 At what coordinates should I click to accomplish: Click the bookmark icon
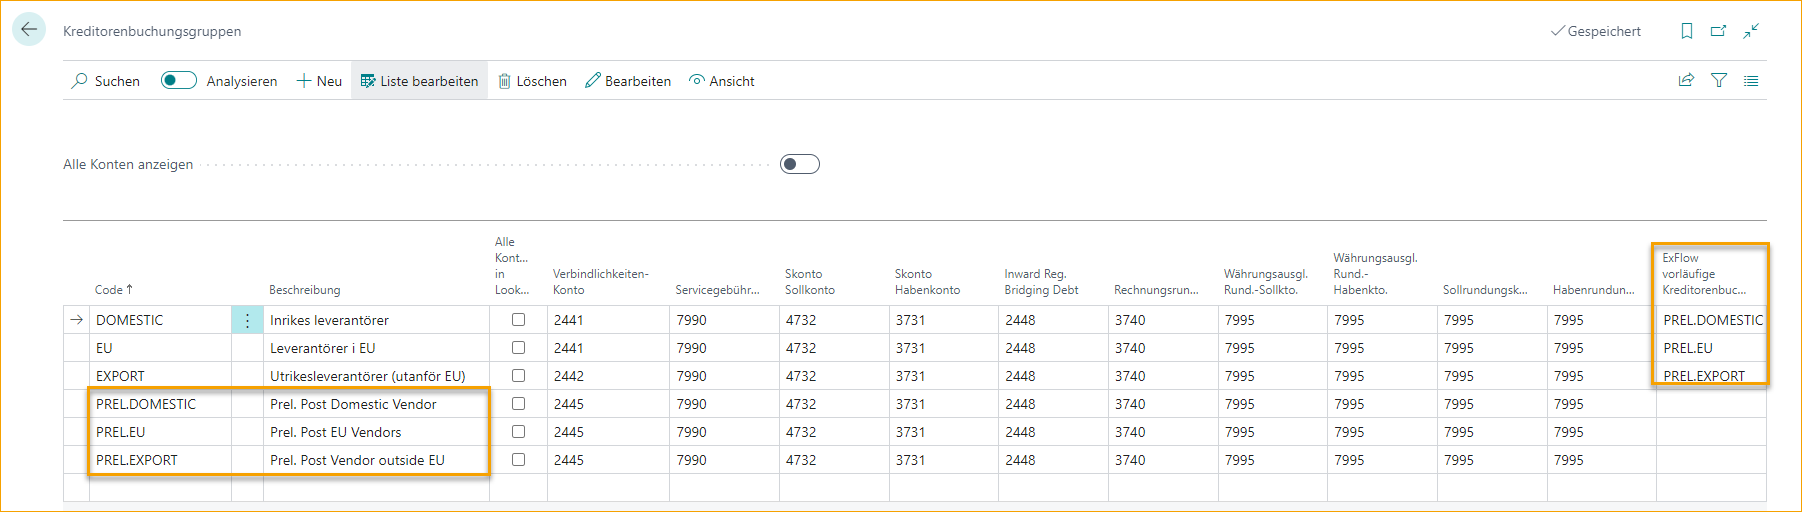click(1687, 31)
